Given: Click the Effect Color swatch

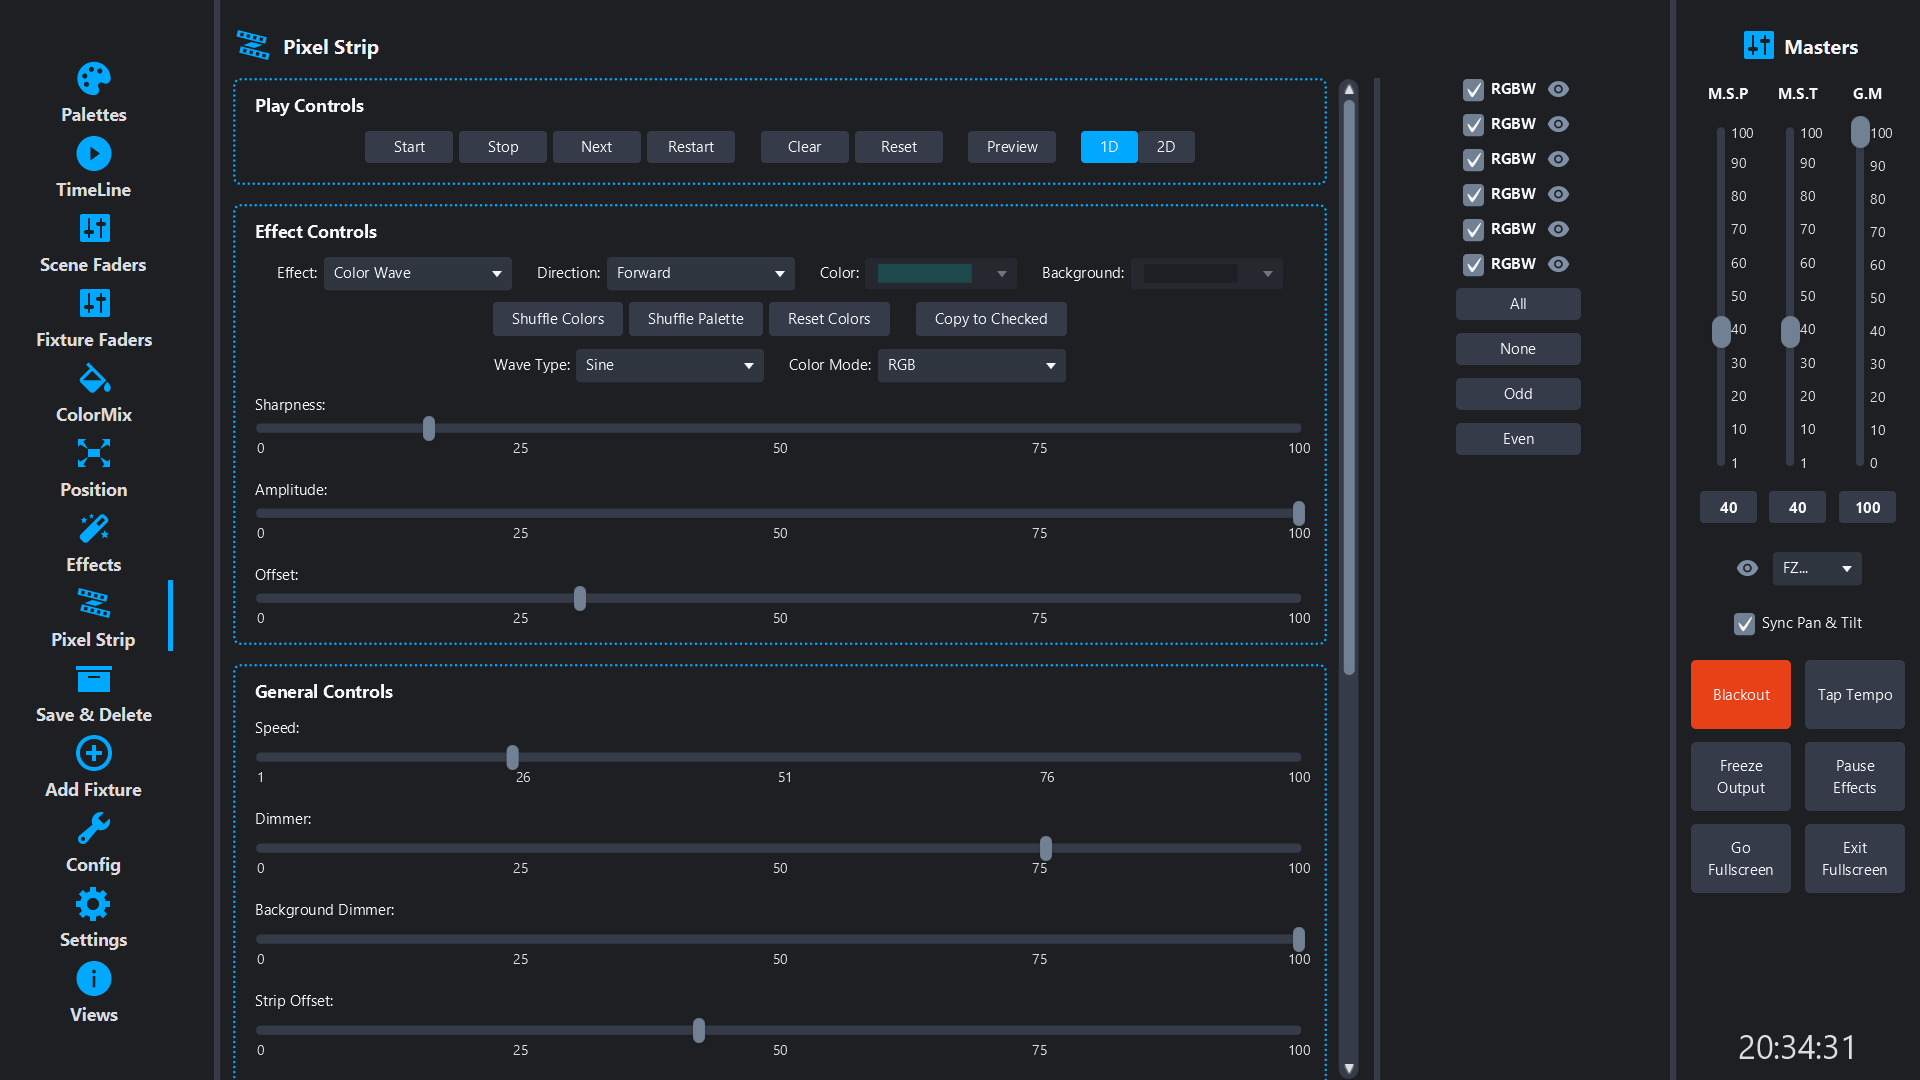Looking at the screenshot, I should tap(924, 273).
